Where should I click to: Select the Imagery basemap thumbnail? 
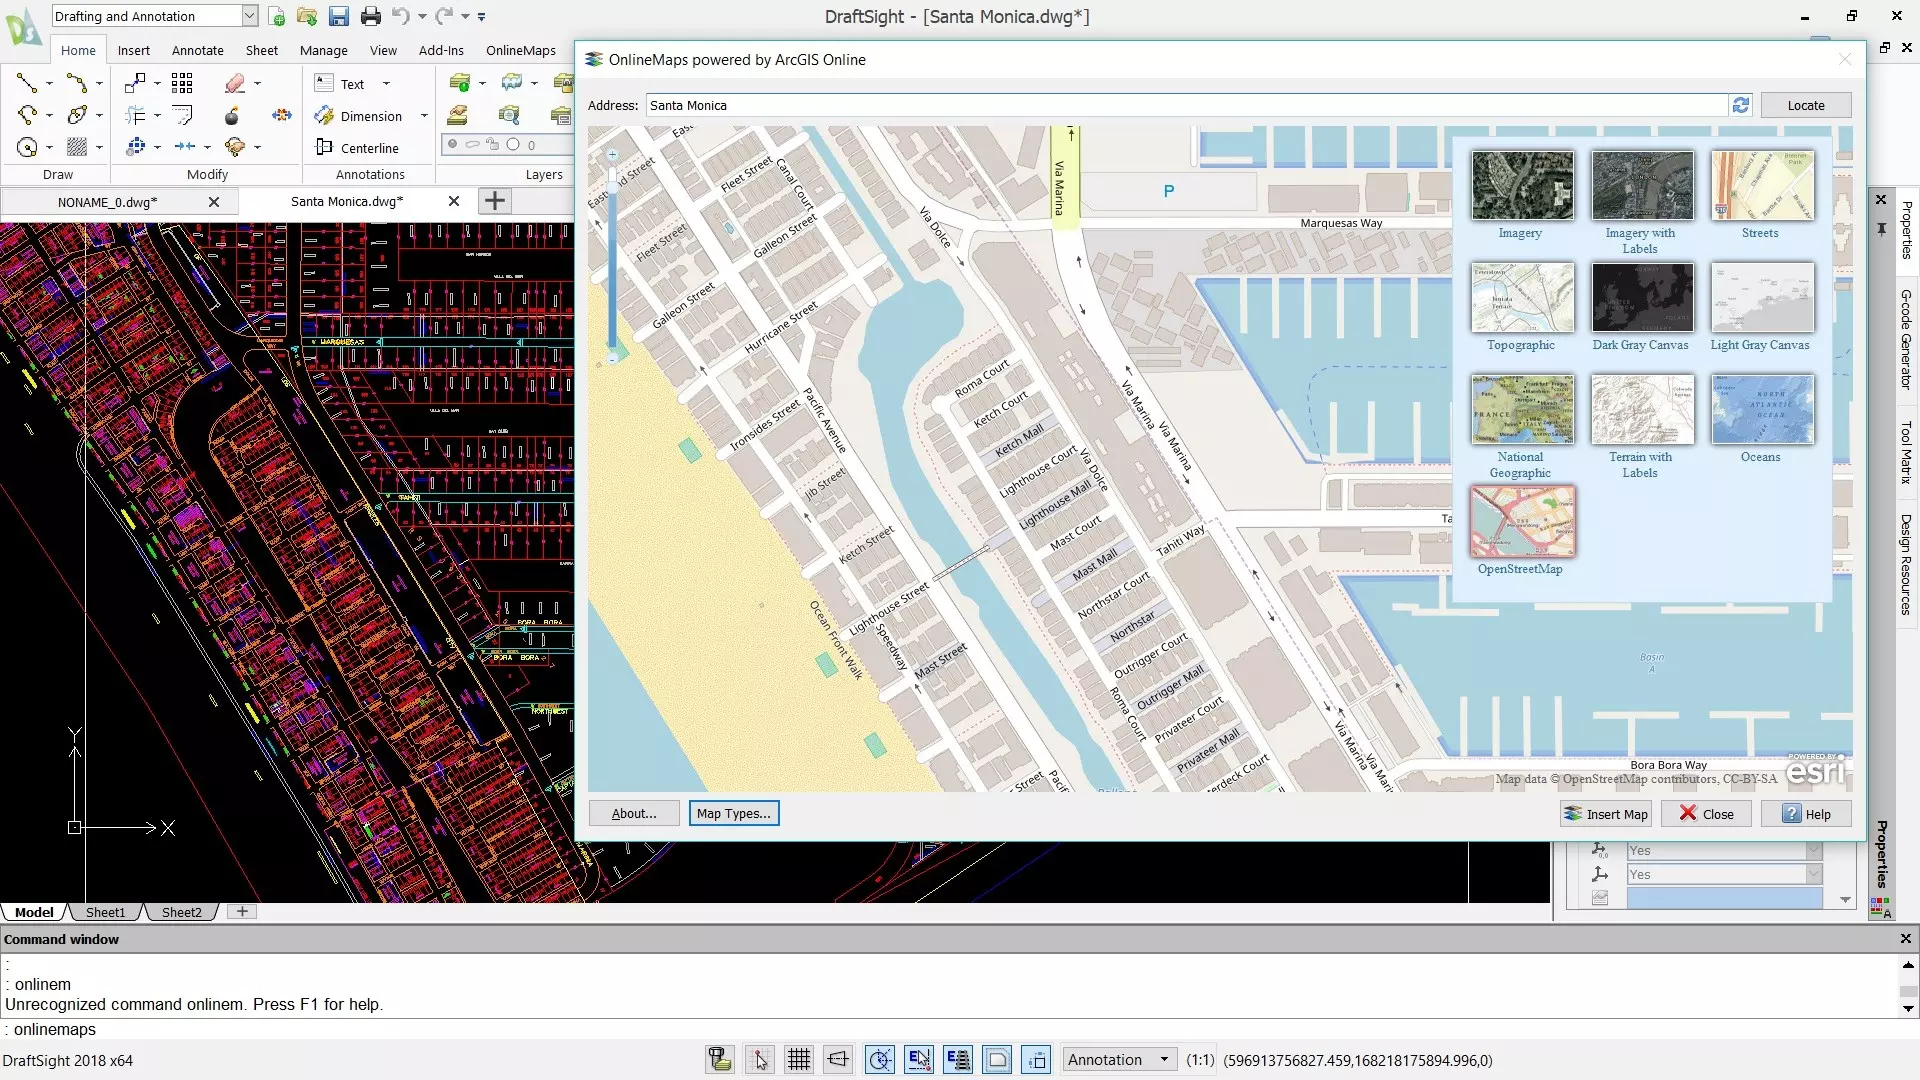click(x=1521, y=185)
